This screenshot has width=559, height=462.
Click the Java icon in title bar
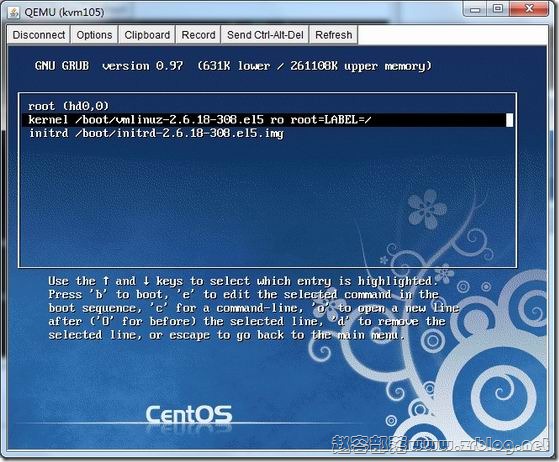coord(14,12)
